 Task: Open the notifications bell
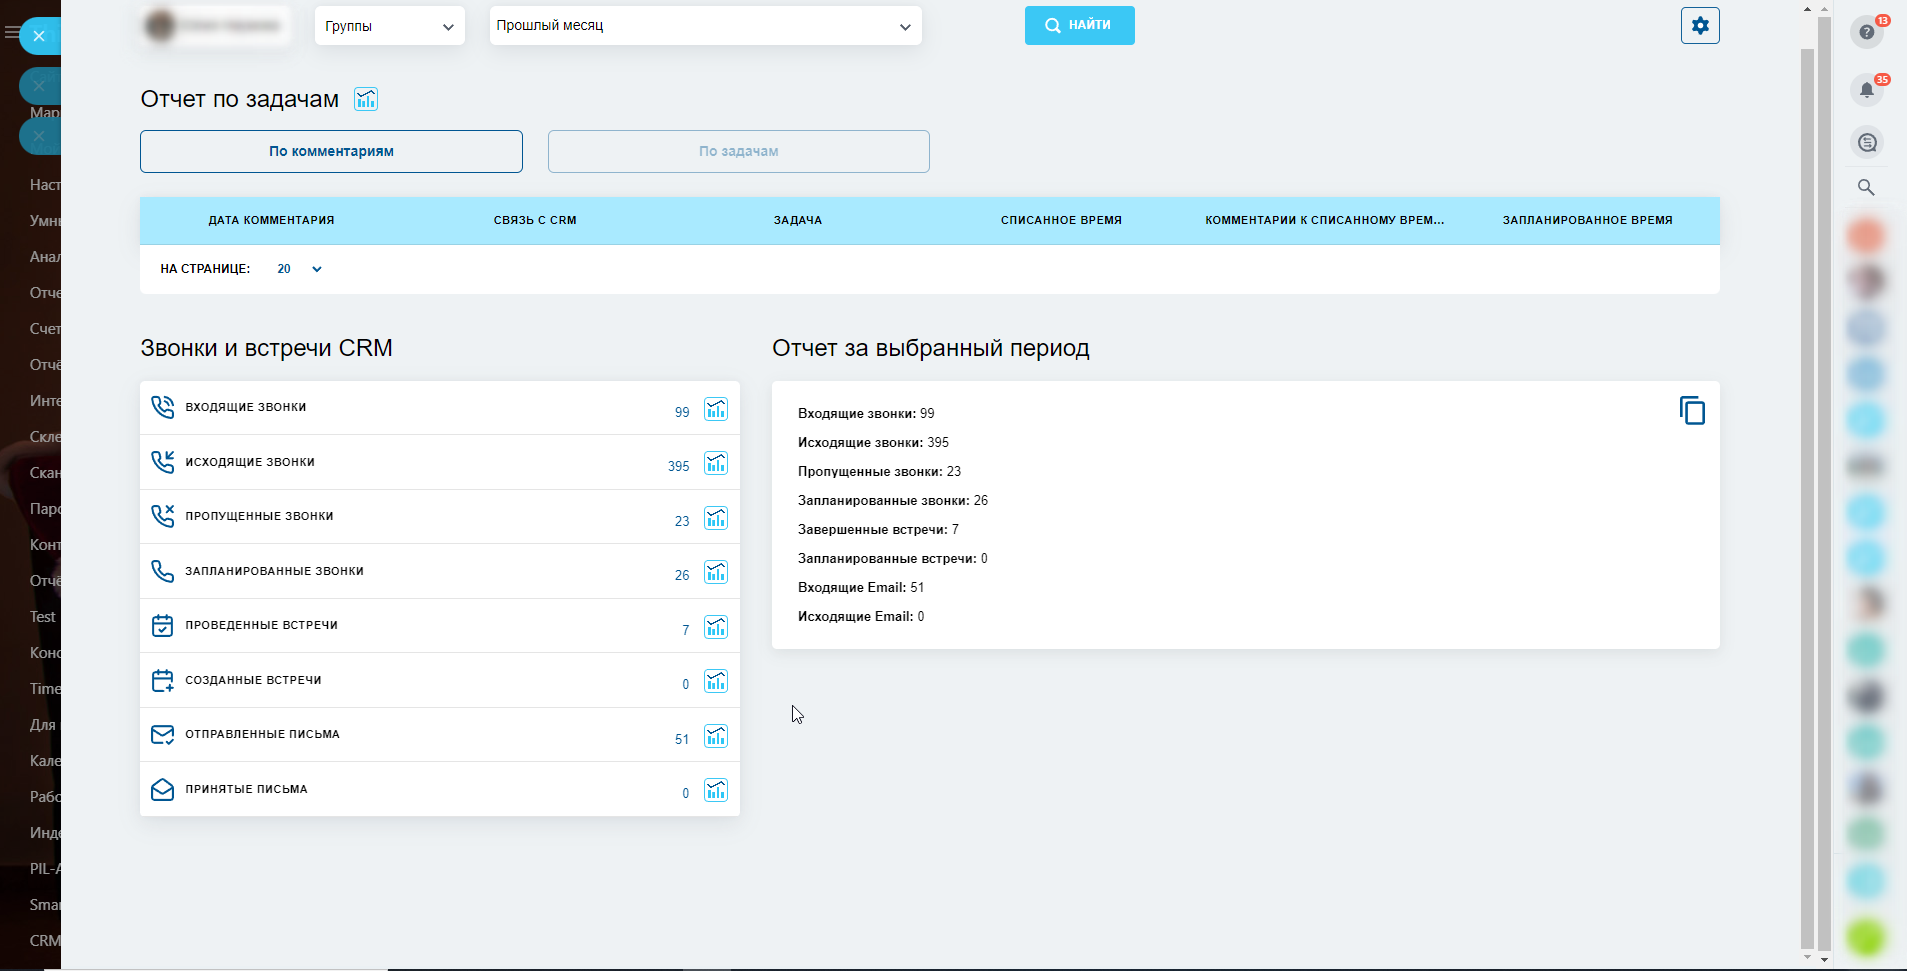[x=1866, y=90]
